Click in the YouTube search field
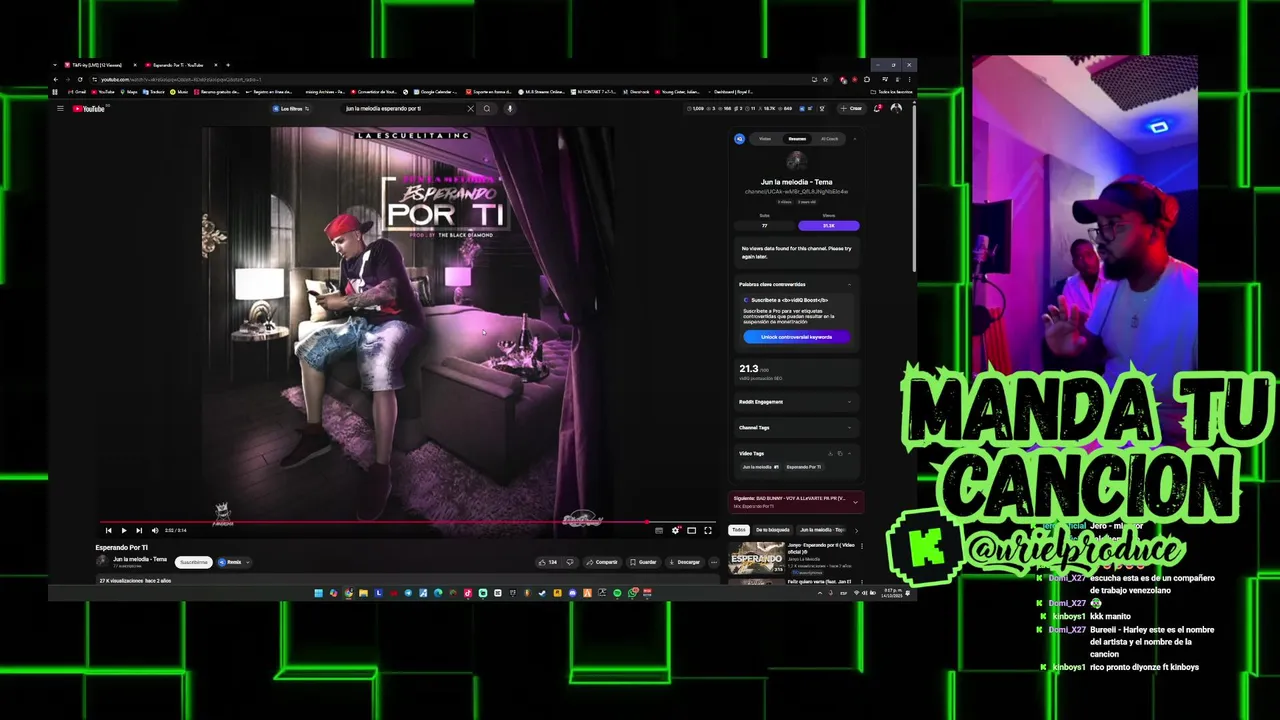Viewport: 1280px width, 720px height. [x=403, y=108]
